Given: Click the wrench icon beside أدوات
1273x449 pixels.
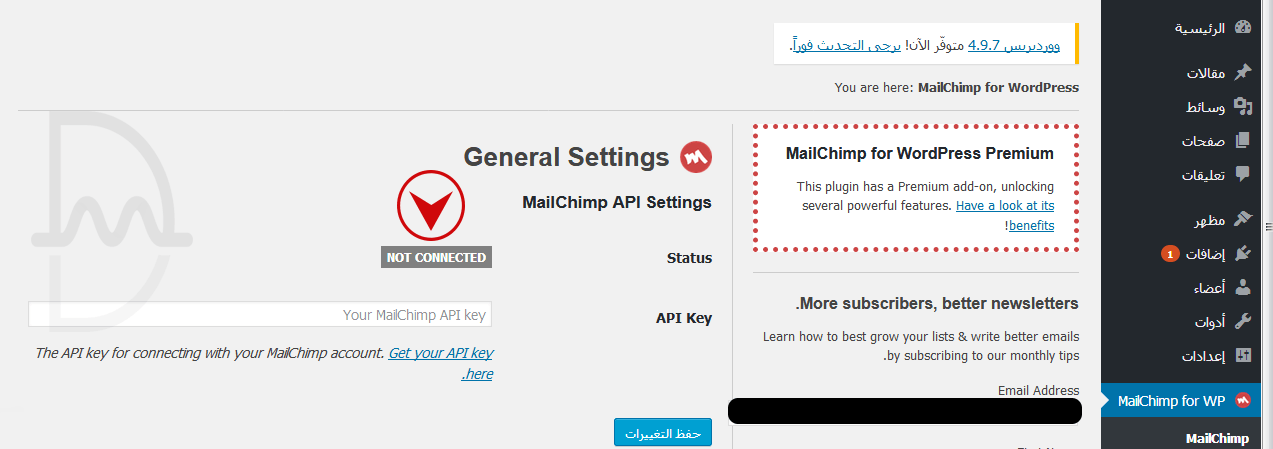Looking at the screenshot, I should coord(1243,322).
